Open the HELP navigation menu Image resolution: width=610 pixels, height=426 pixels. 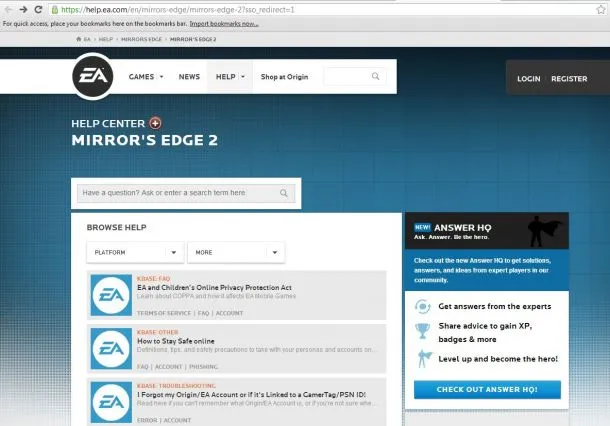tap(230, 77)
